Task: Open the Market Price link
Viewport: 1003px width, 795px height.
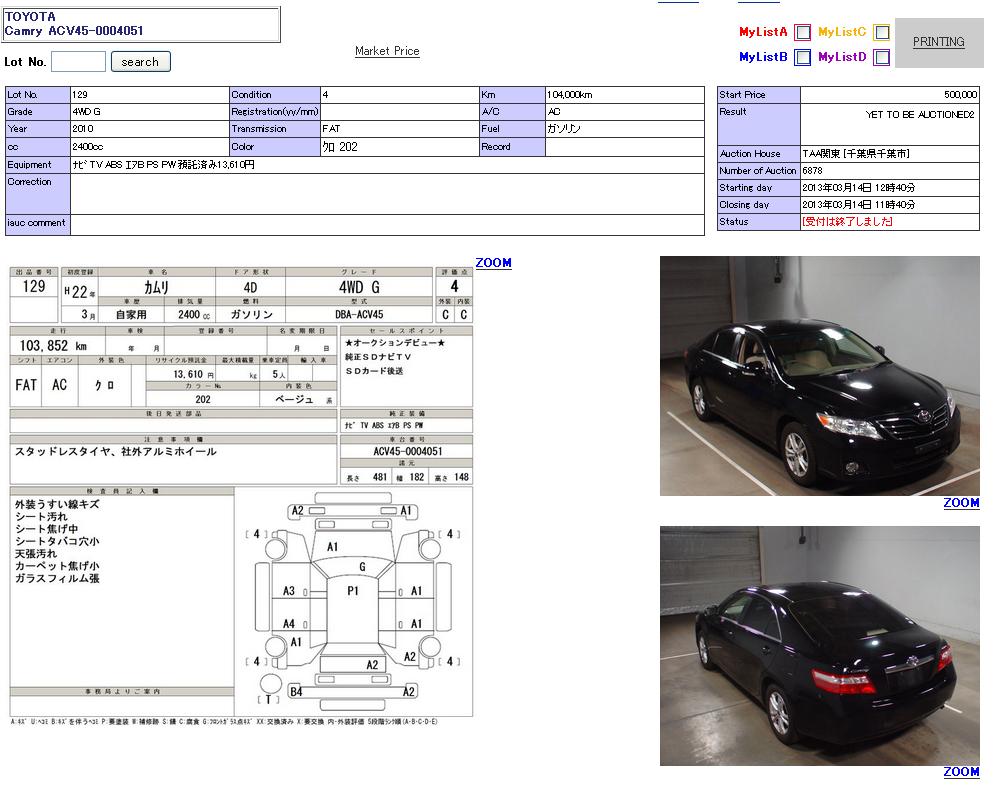Action: [387, 51]
